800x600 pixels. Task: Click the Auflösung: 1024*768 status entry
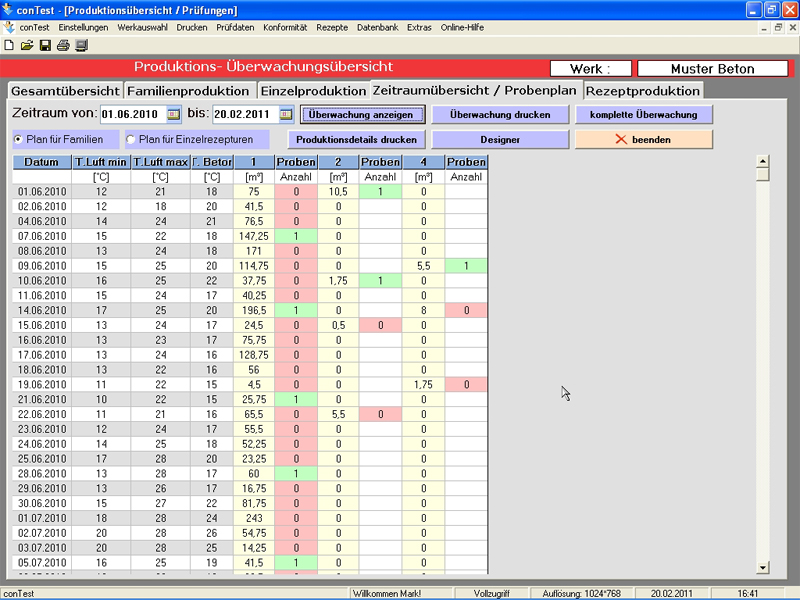(582, 593)
